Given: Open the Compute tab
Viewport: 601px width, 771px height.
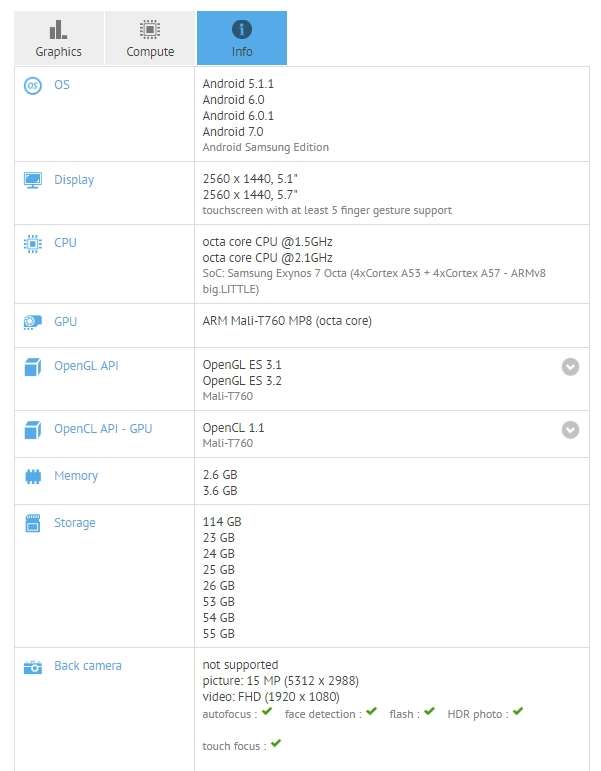Looking at the screenshot, I should pyautogui.click(x=150, y=38).
